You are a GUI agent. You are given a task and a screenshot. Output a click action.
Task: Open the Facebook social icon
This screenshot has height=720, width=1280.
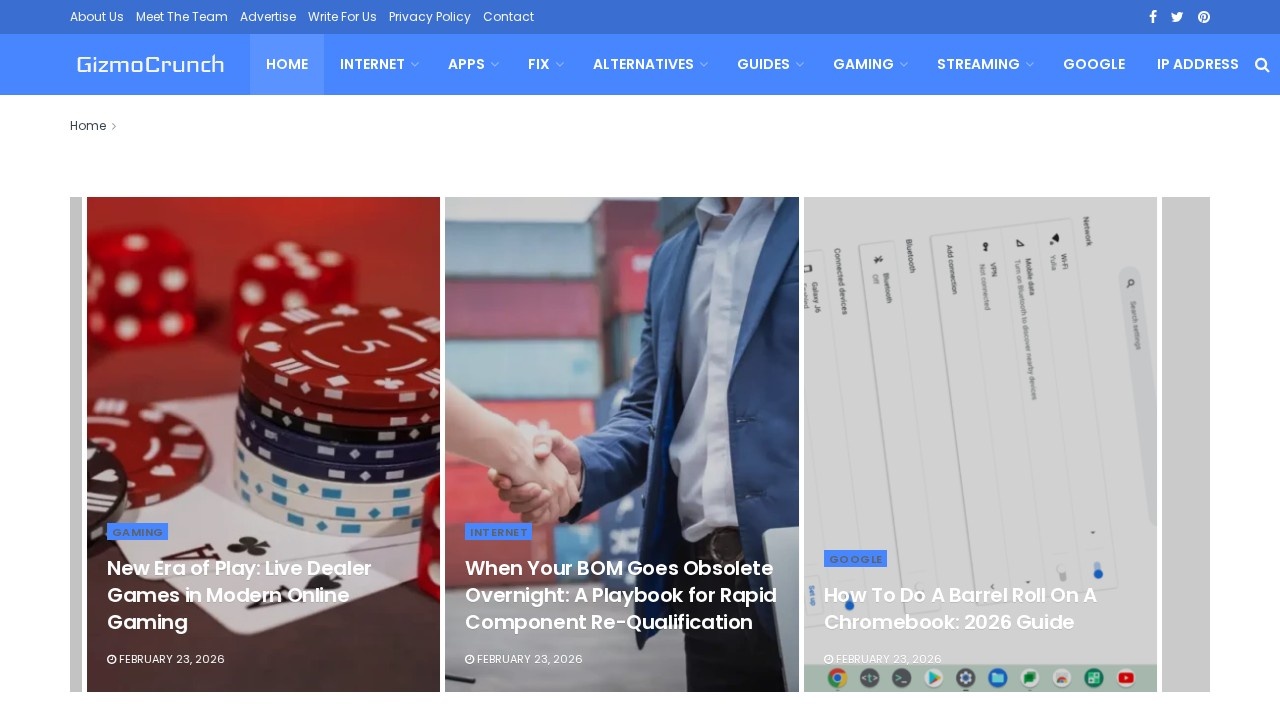[1153, 17]
